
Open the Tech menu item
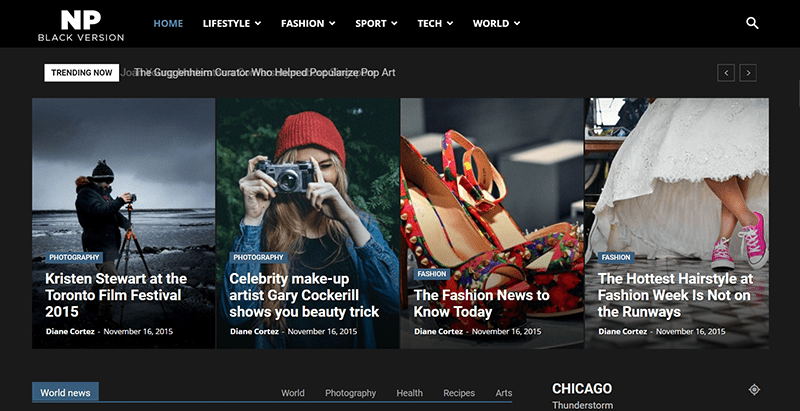430,23
